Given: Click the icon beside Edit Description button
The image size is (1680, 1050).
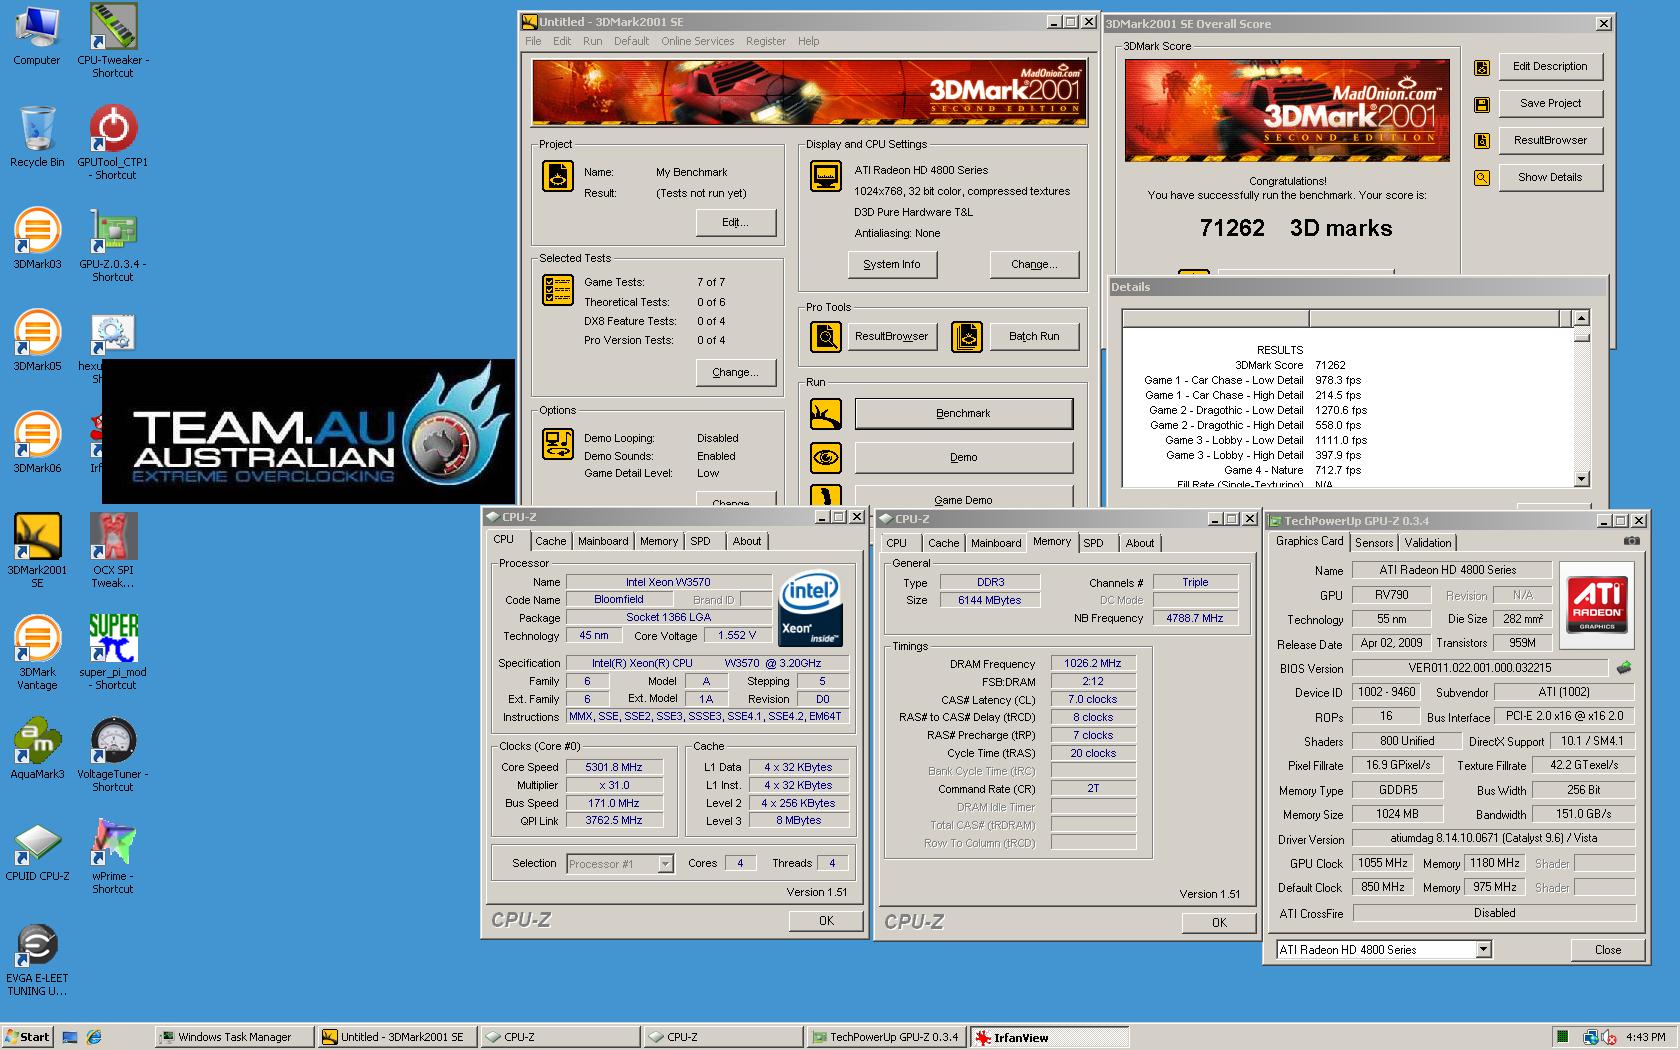Looking at the screenshot, I should (1482, 68).
